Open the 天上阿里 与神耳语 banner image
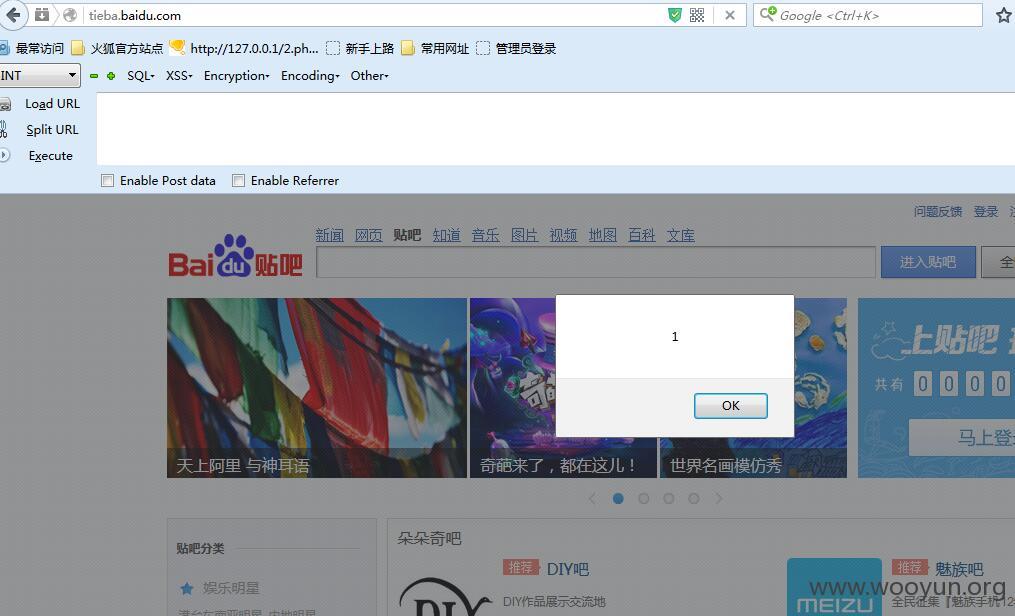 point(317,388)
